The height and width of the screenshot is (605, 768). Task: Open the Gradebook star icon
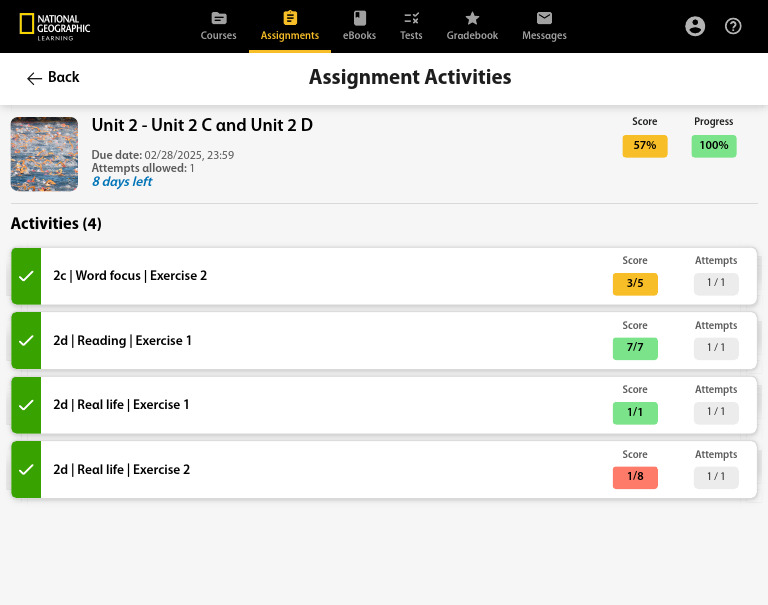472,18
